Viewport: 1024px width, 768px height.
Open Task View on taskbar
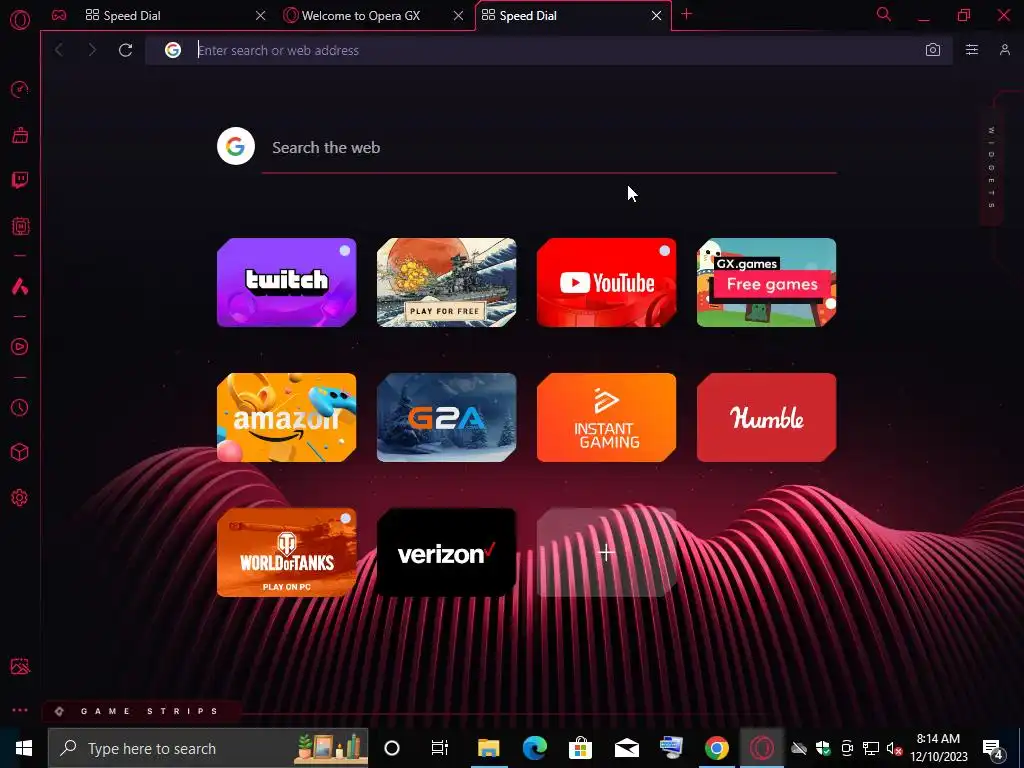(x=440, y=748)
